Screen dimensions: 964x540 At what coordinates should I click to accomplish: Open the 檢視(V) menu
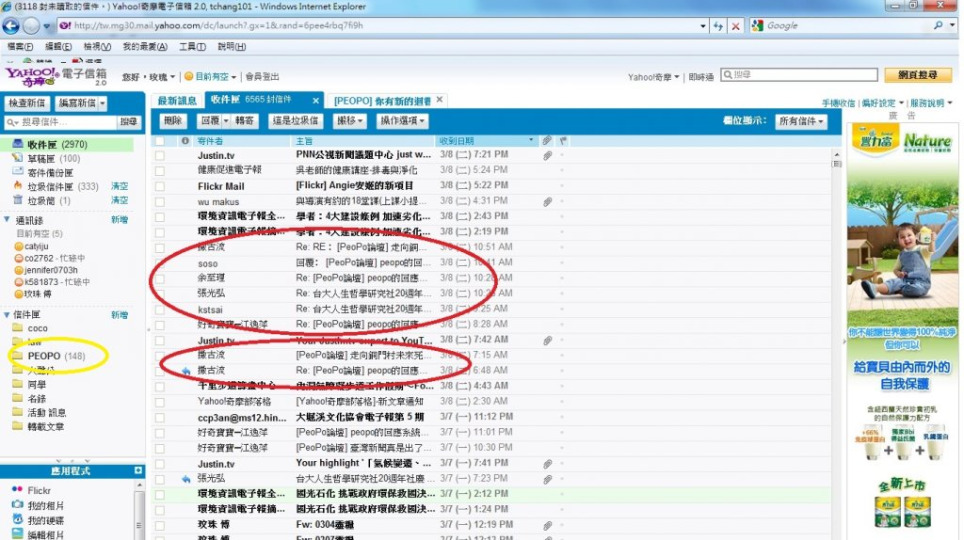tap(97, 47)
